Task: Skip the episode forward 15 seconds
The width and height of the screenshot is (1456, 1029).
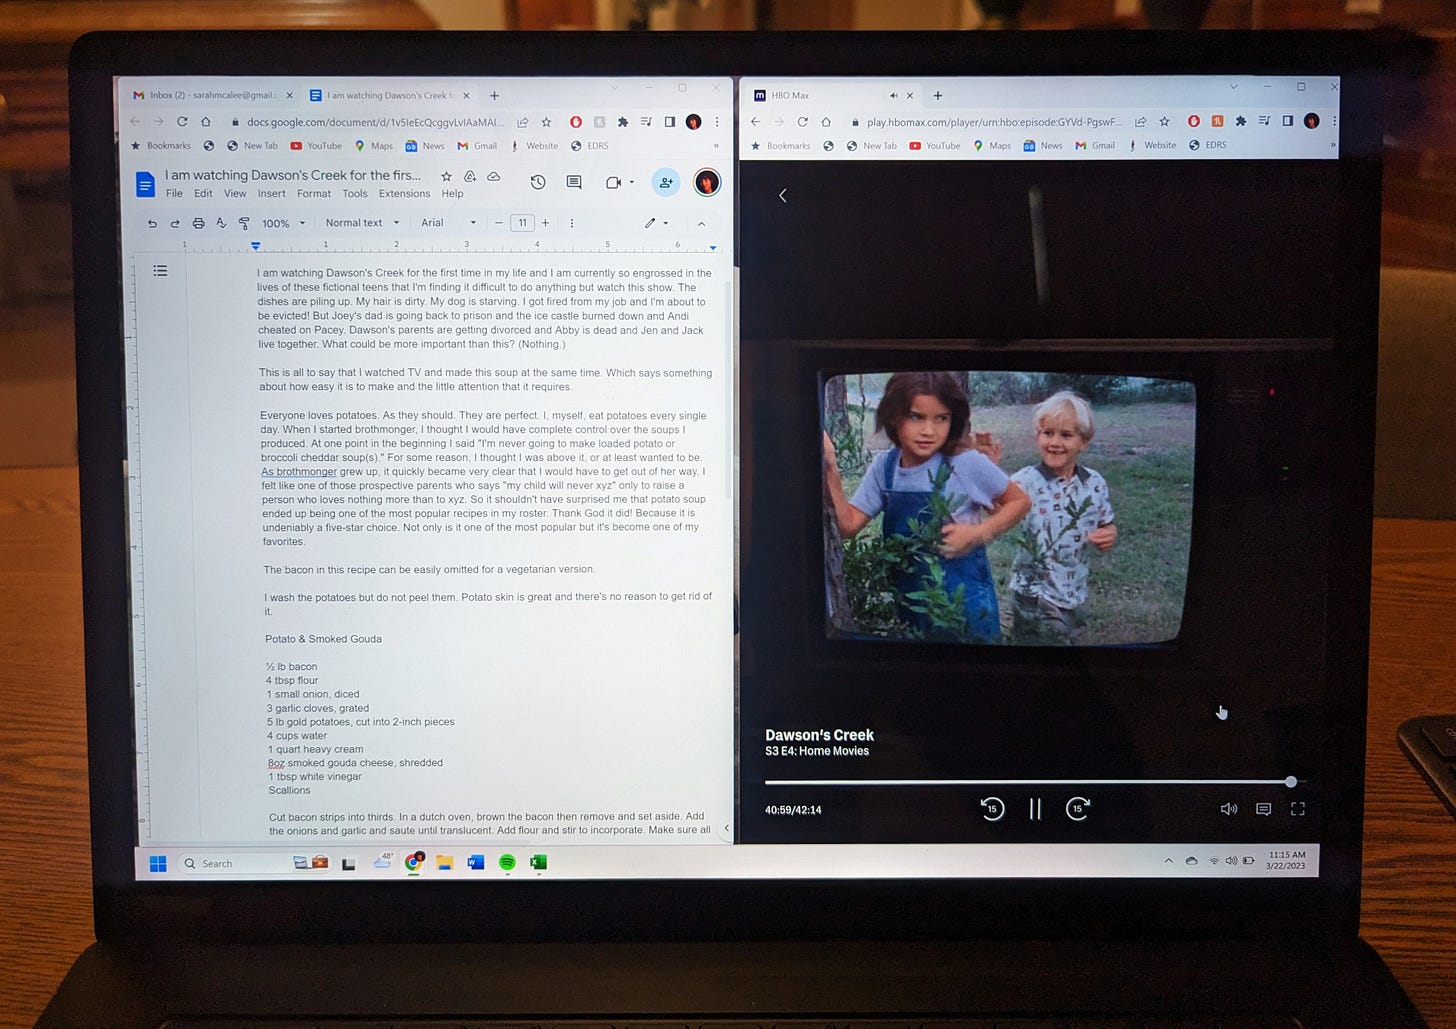Action: pyautogui.click(x=1077, y=809)
